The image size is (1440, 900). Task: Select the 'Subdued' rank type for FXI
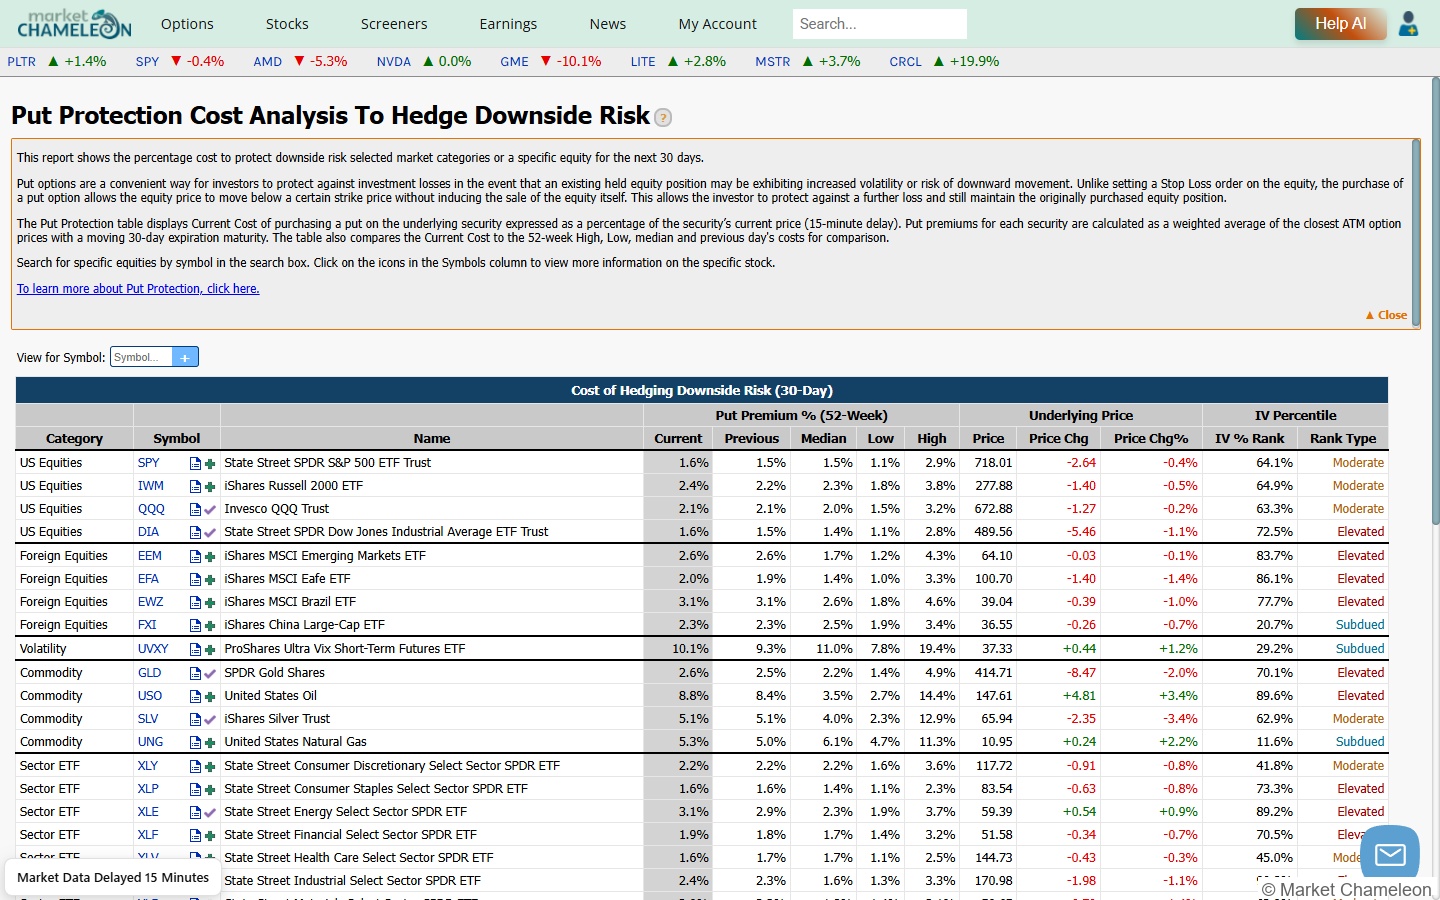pyautogui.click(x=1360, y=626)
